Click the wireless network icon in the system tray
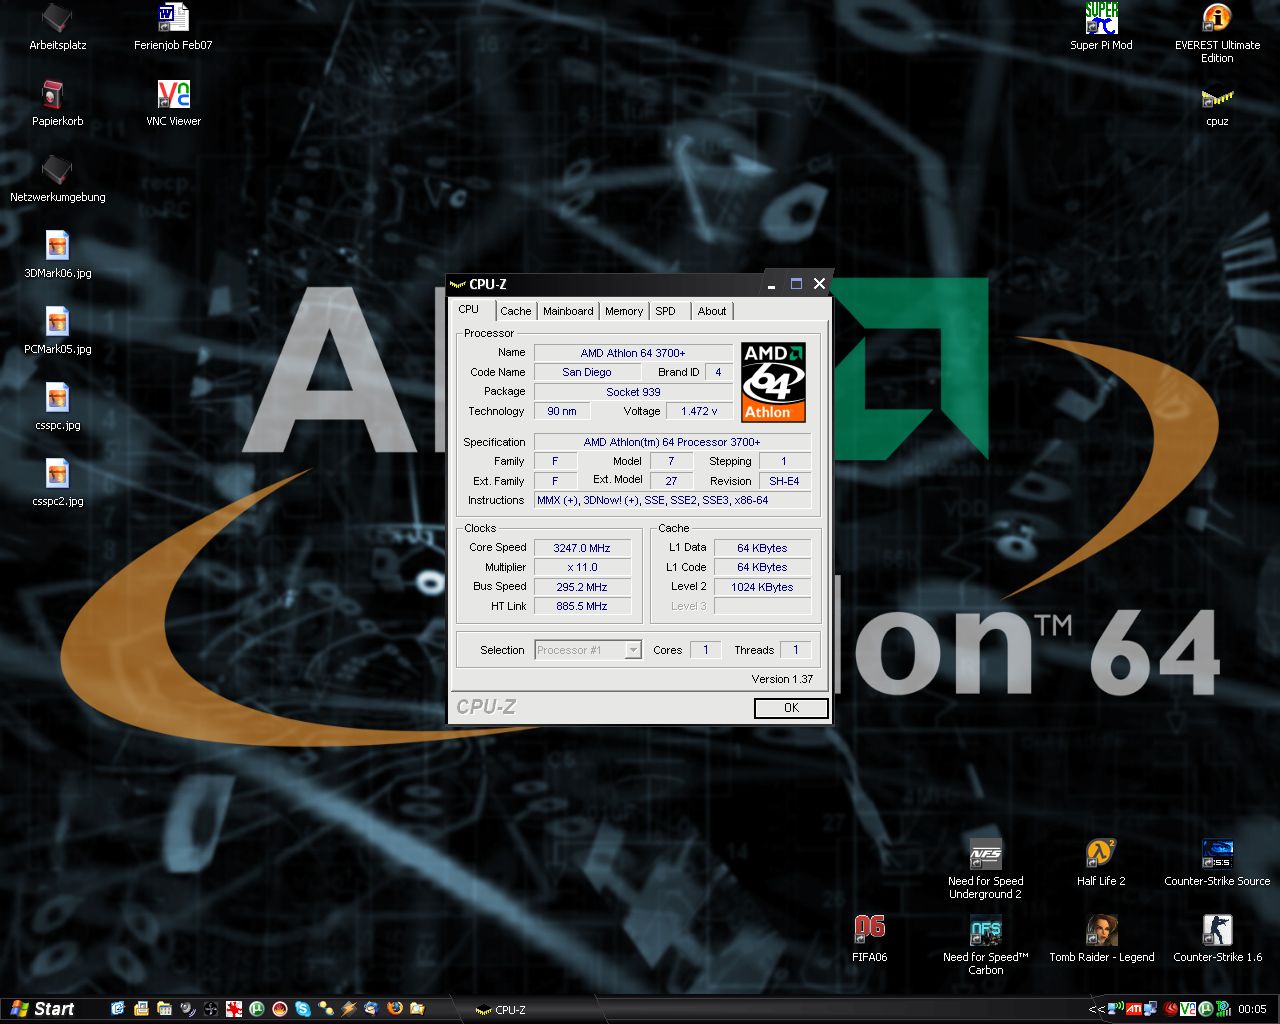This screenshot has height=1024, width=1280. tap(1116, 1009)
